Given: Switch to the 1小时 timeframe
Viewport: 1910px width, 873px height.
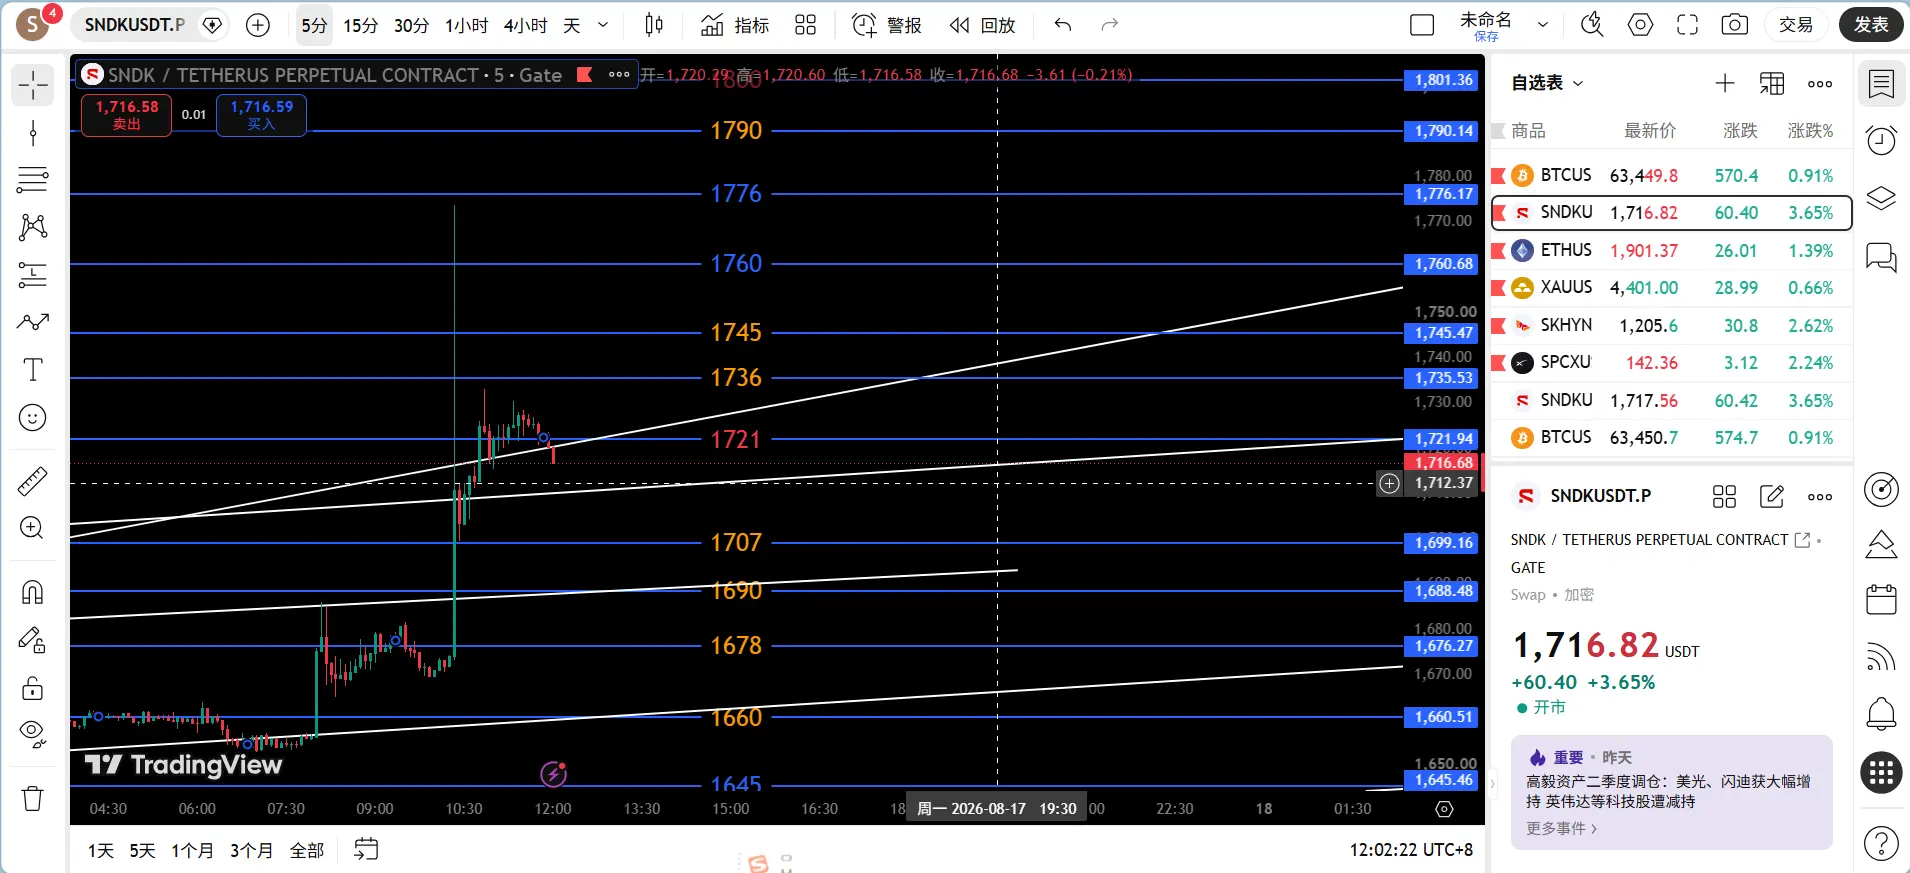Looking at the screenshot, I should 466,25.
